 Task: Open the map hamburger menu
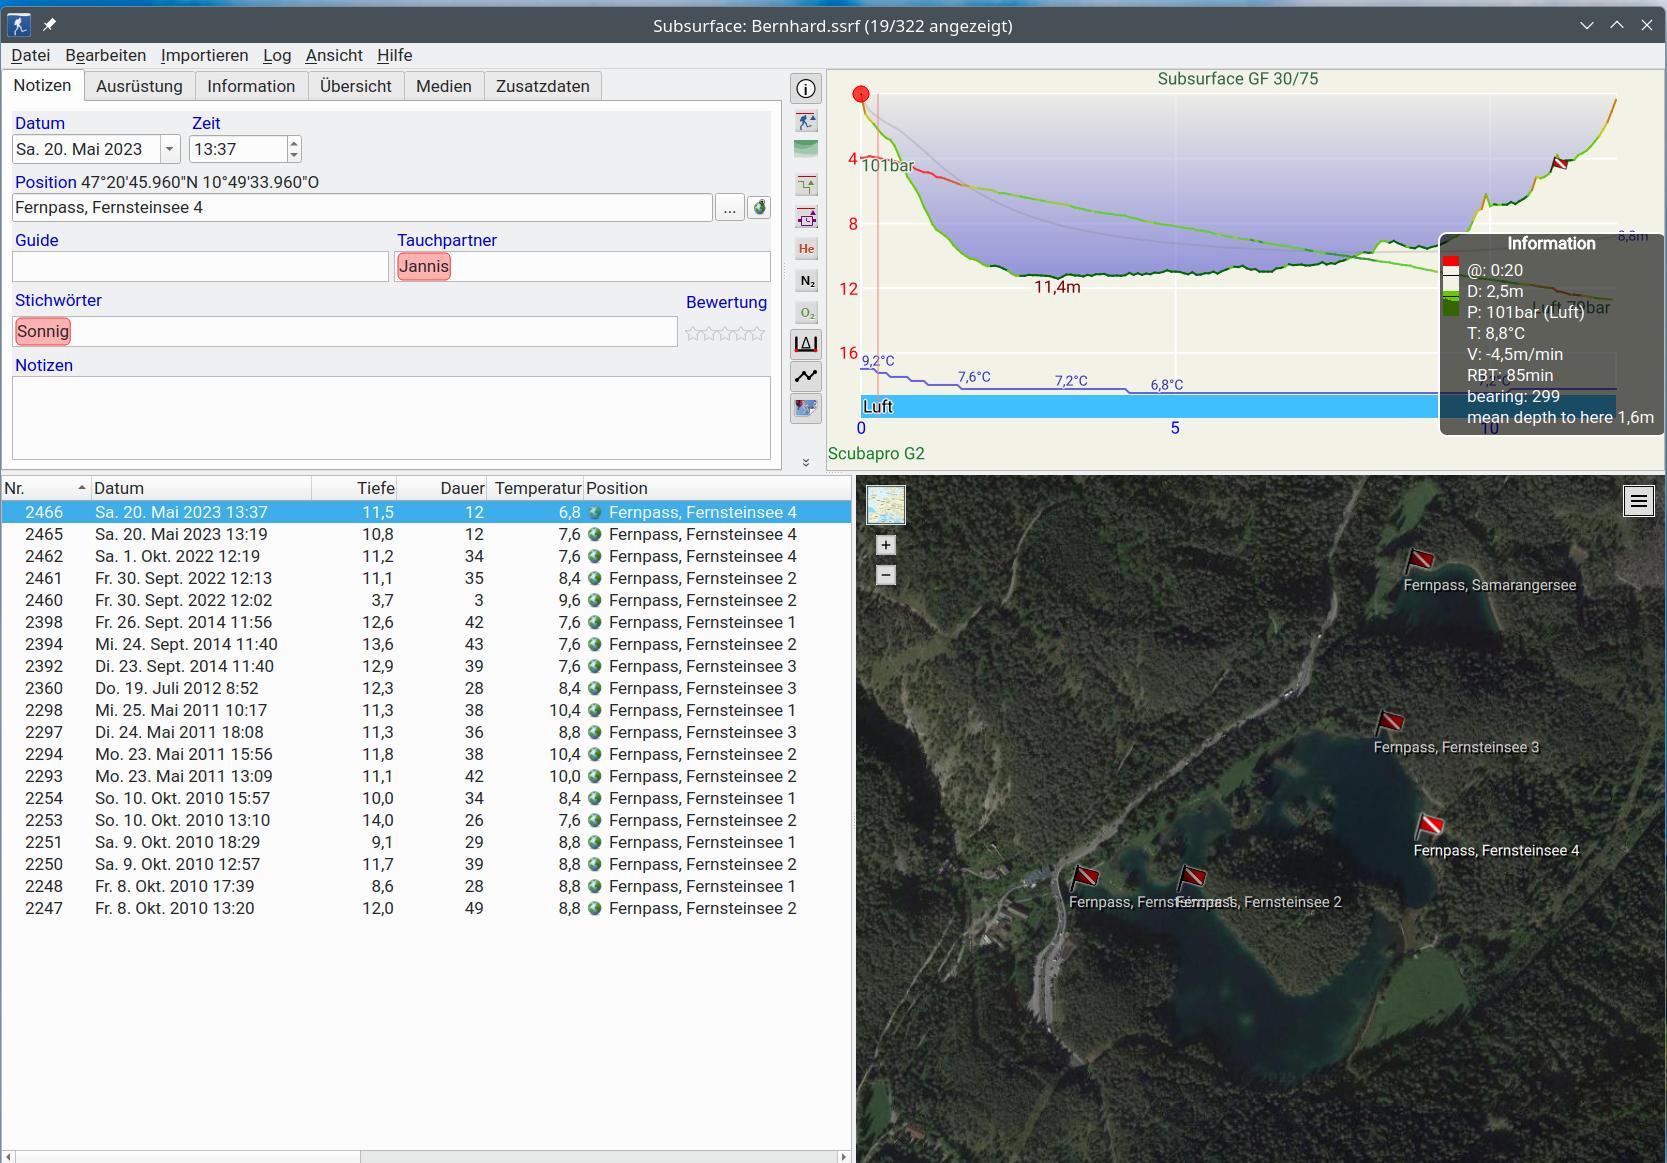(1638, 501)
